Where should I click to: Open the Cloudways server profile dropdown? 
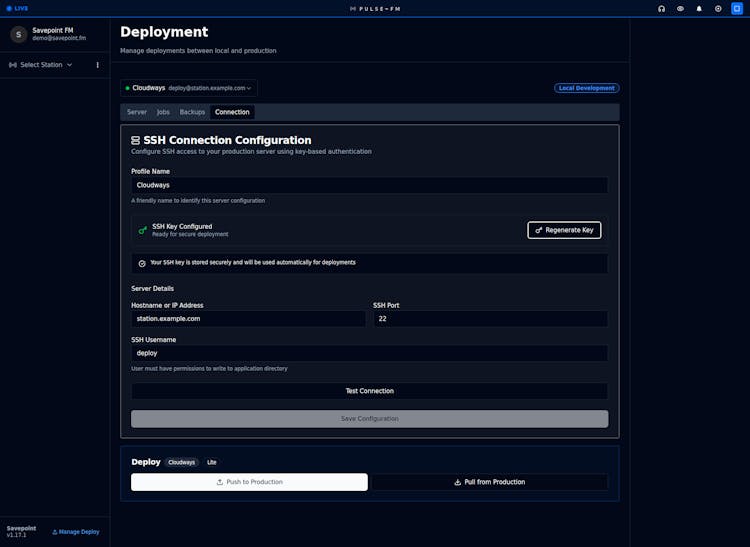pyautogui.click(x=189, y=88)
